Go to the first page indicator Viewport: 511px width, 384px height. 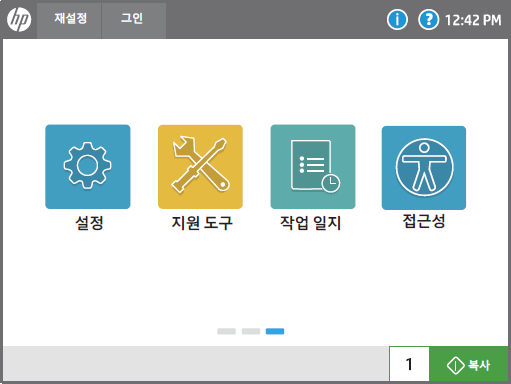[226, 331]
